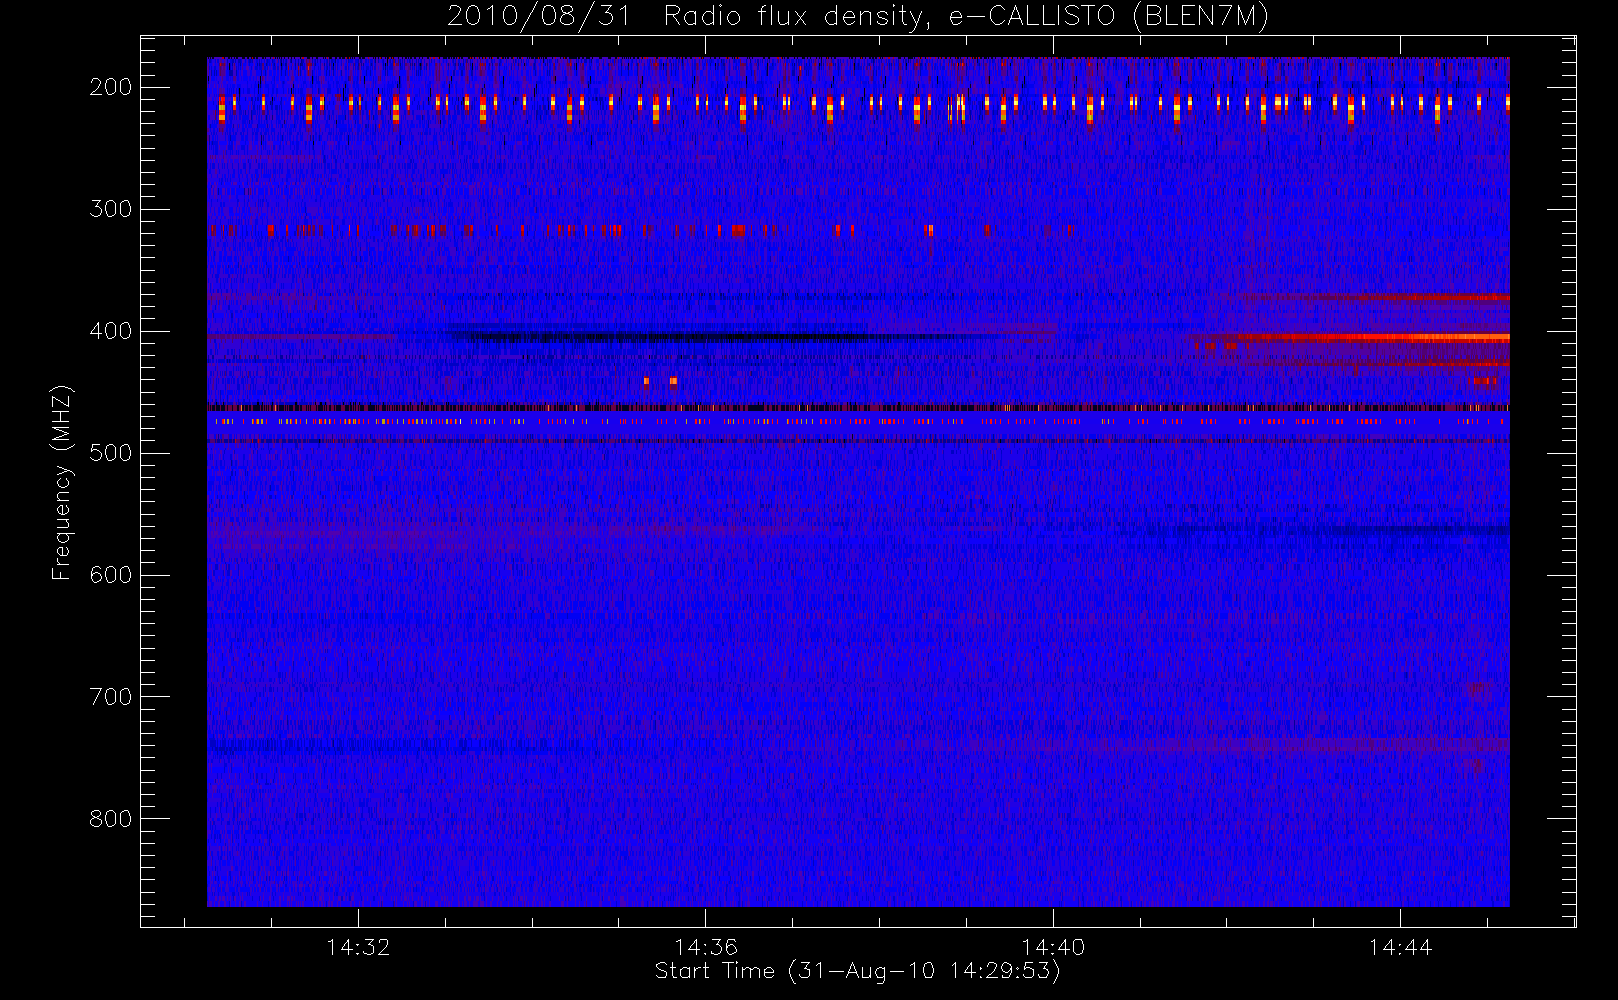Click the 14:36 time tick label
Image resolution: width=1618 pixels, height=1000 pixels.
click(x=705, y=947)
